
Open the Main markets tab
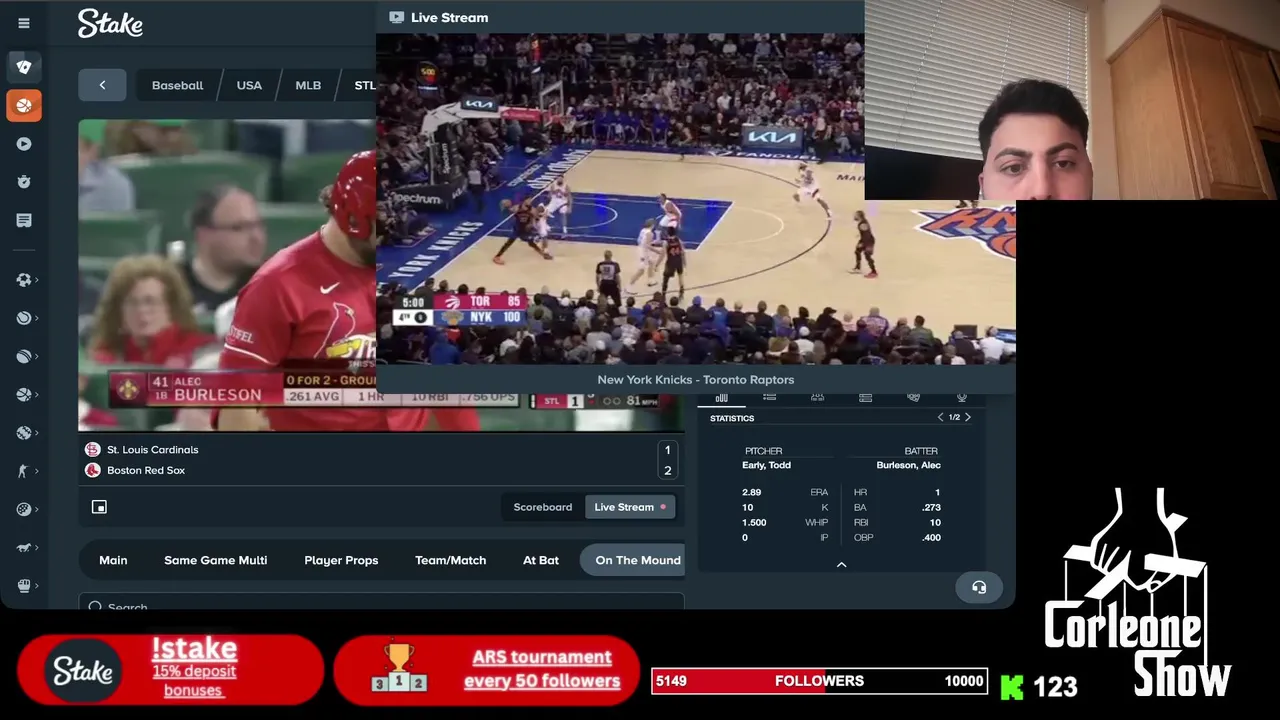(x=113, y=560)
